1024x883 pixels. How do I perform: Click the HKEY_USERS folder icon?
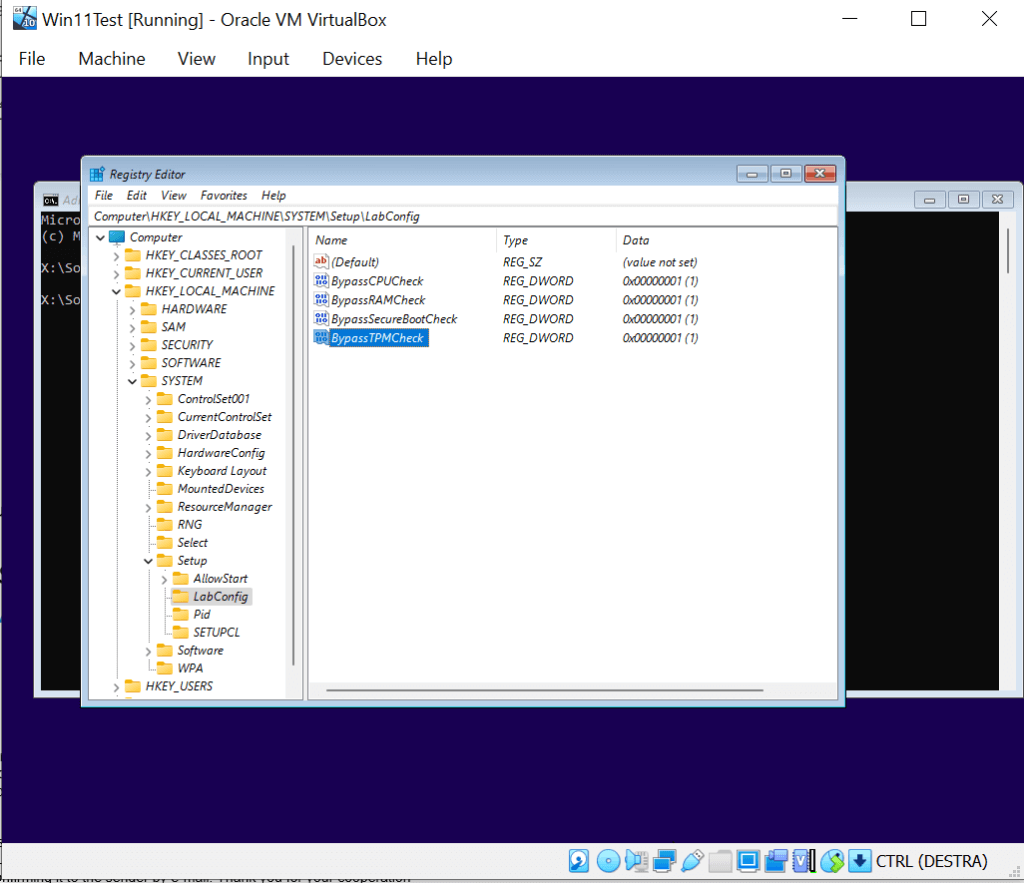pos(133,686)
